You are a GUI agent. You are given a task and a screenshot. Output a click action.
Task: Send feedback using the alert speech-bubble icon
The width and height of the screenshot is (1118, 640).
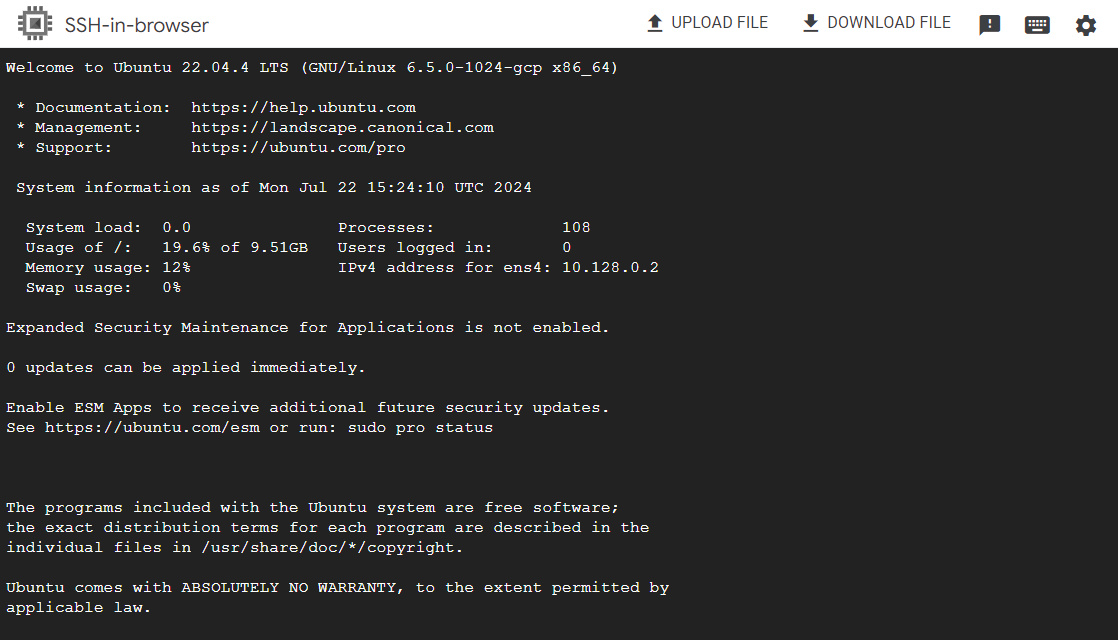[989, 23]
